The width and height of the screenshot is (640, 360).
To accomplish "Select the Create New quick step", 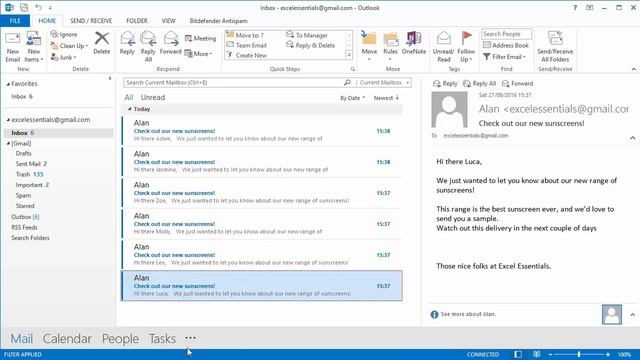I will [x=247, y=55].
